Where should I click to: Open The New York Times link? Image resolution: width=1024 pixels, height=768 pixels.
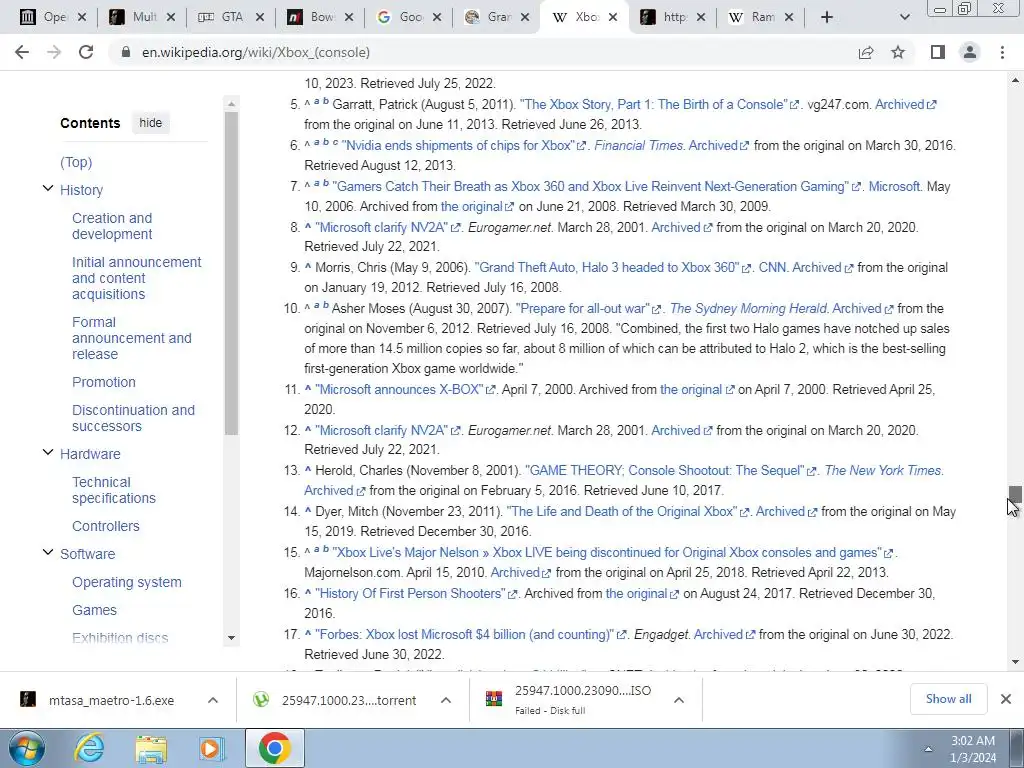(883, 471)
